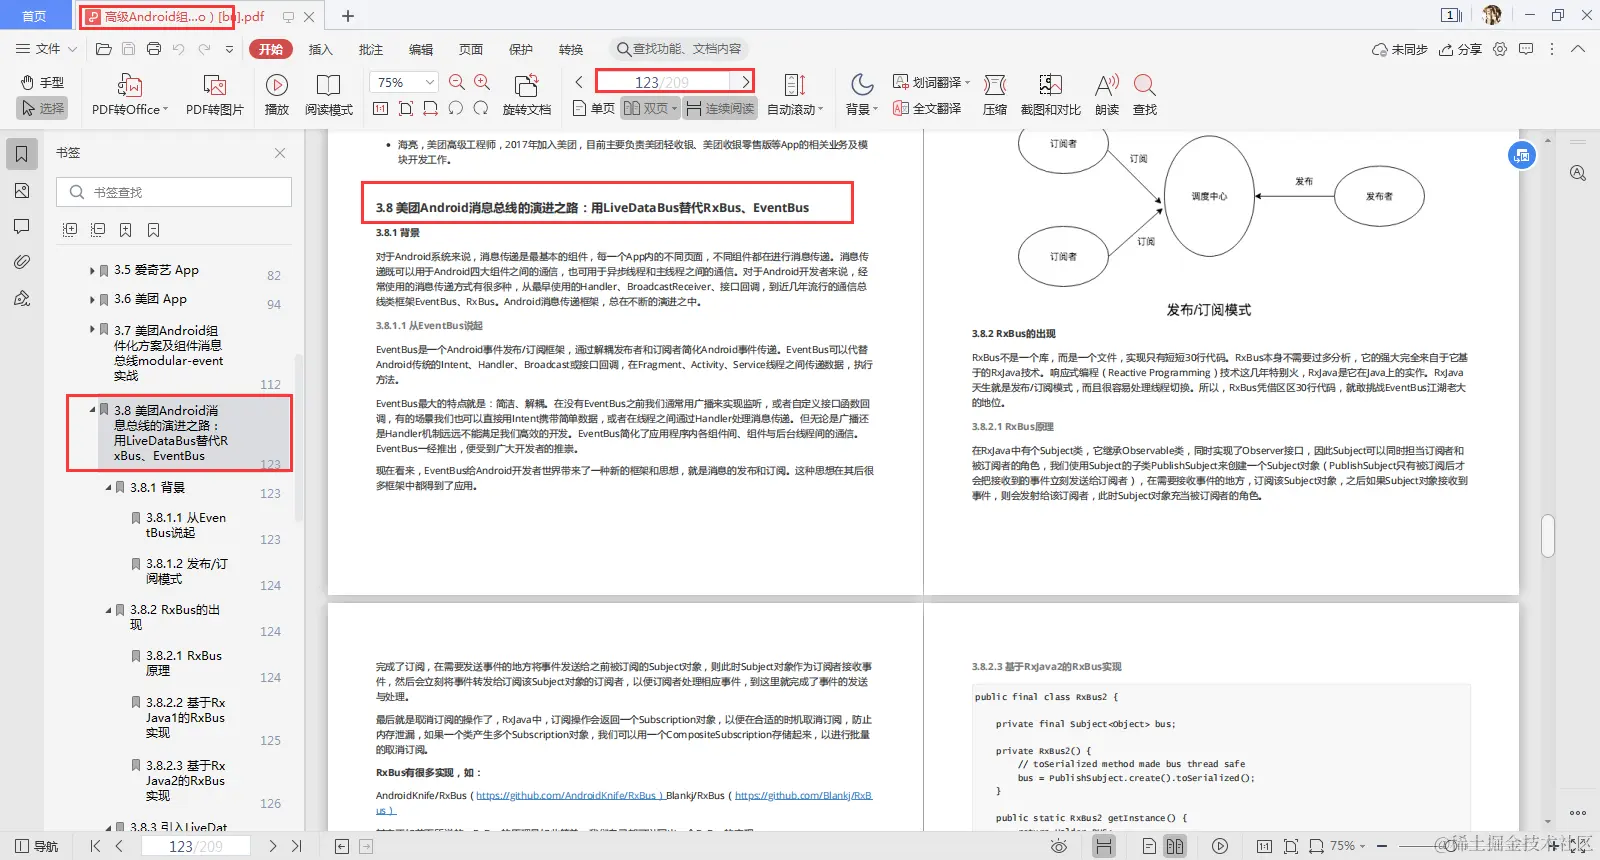Start slideshow playback
The width and height of the screenshot is (1600, 860).
[x=277, y=95]
